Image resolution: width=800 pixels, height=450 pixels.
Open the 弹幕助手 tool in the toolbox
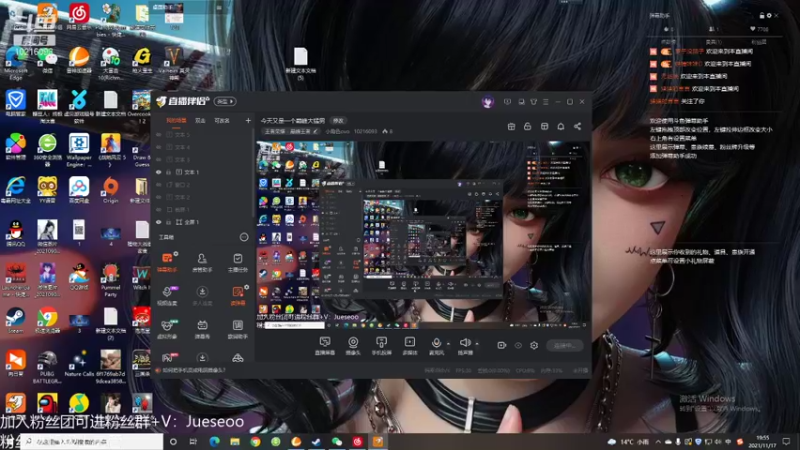click(x=167, y=262)
